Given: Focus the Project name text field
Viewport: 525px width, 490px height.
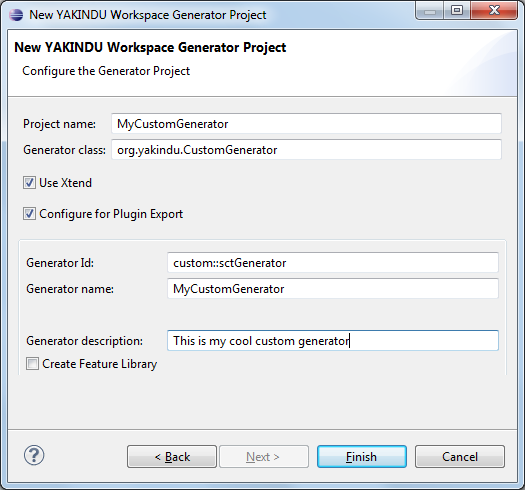Looking at the screenshot, I should pyautogui.click(x=306, y=124).
